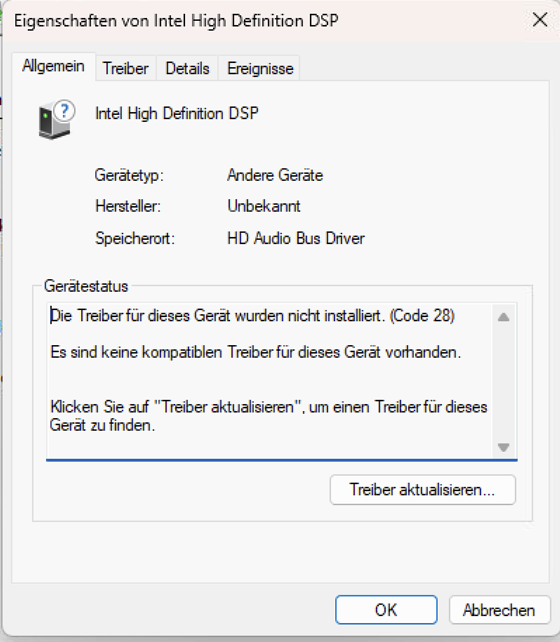Confirm with the OK button
This screenshot has width=560, height=642.
[386, 610]
